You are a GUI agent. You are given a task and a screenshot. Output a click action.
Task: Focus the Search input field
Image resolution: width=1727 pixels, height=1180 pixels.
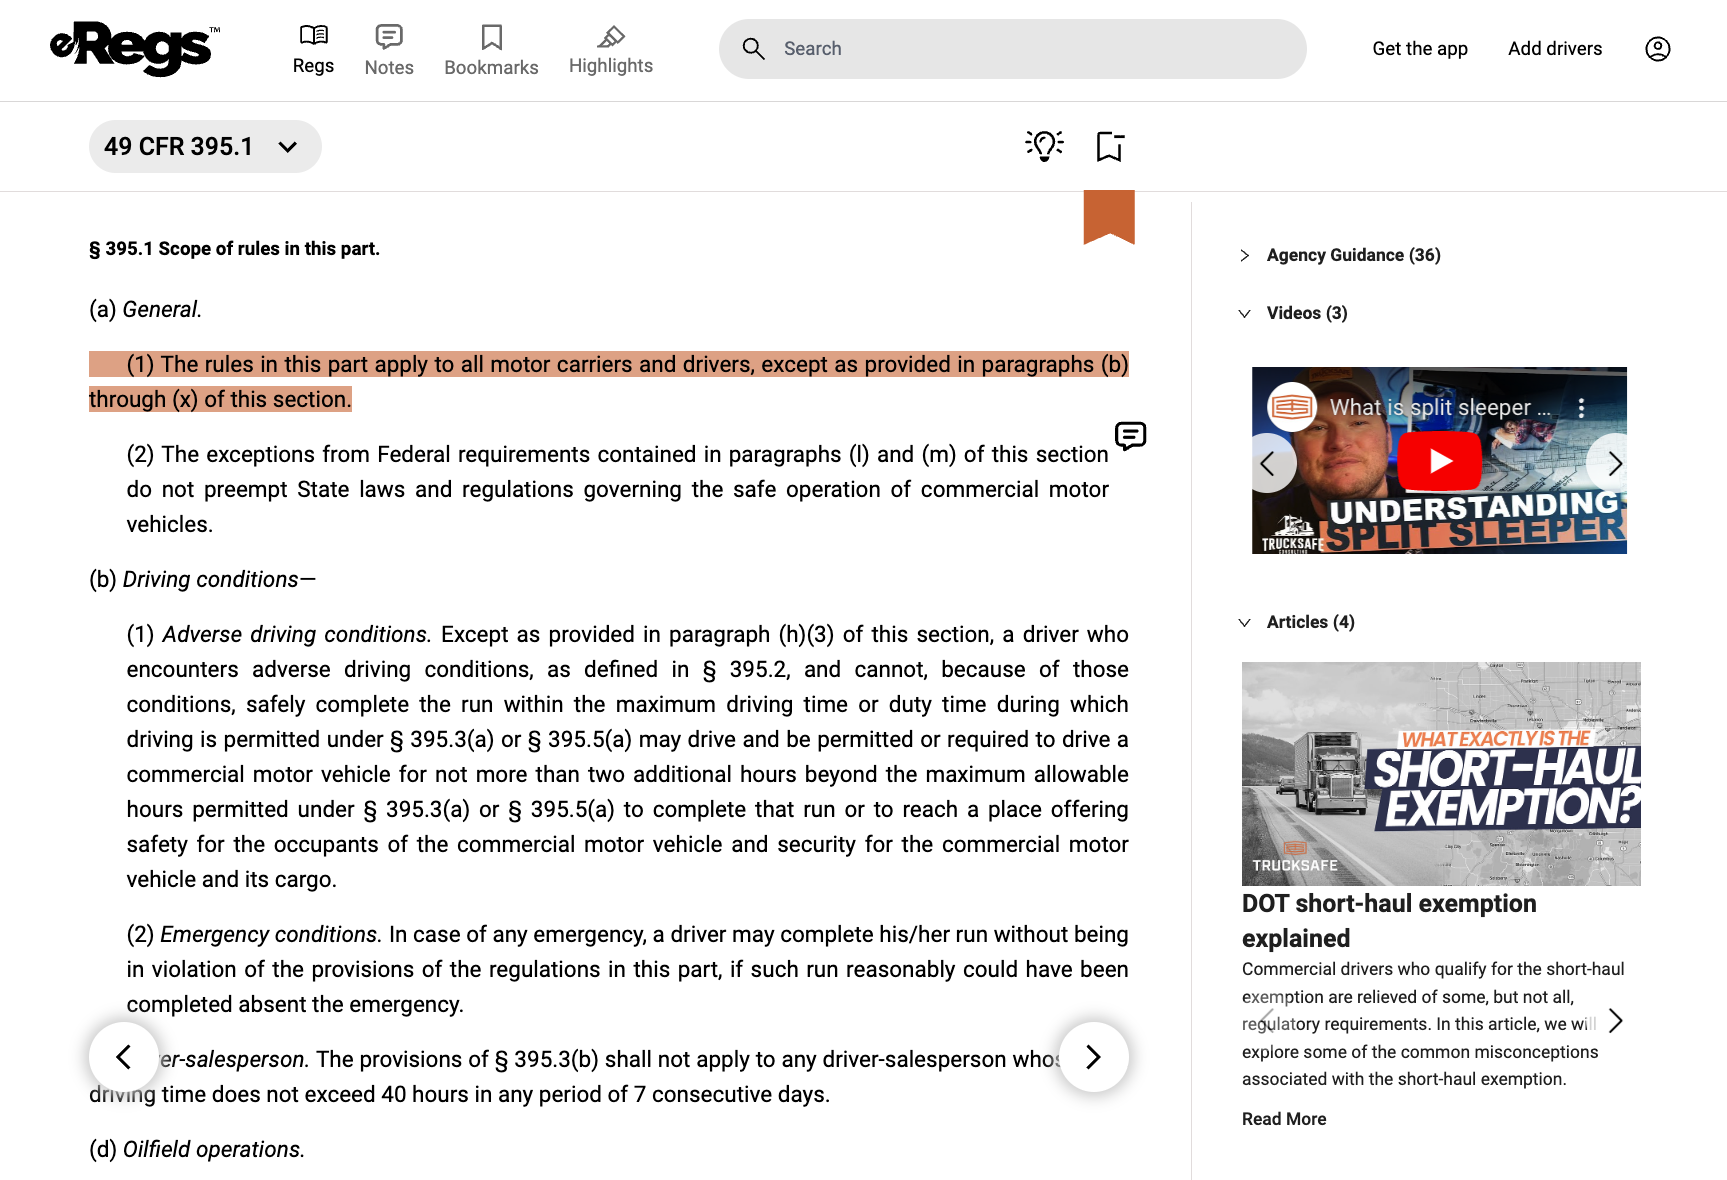1012,49
